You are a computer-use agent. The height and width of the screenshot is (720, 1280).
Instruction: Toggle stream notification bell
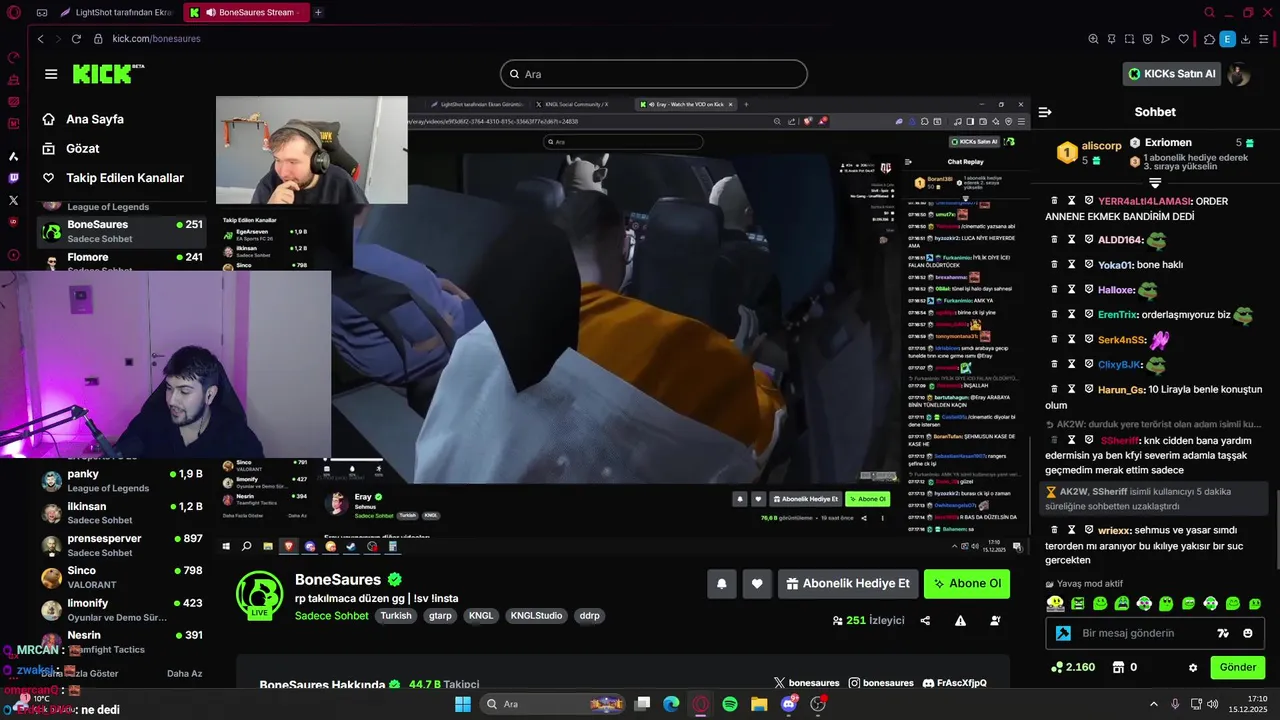[x=721, y=584]
